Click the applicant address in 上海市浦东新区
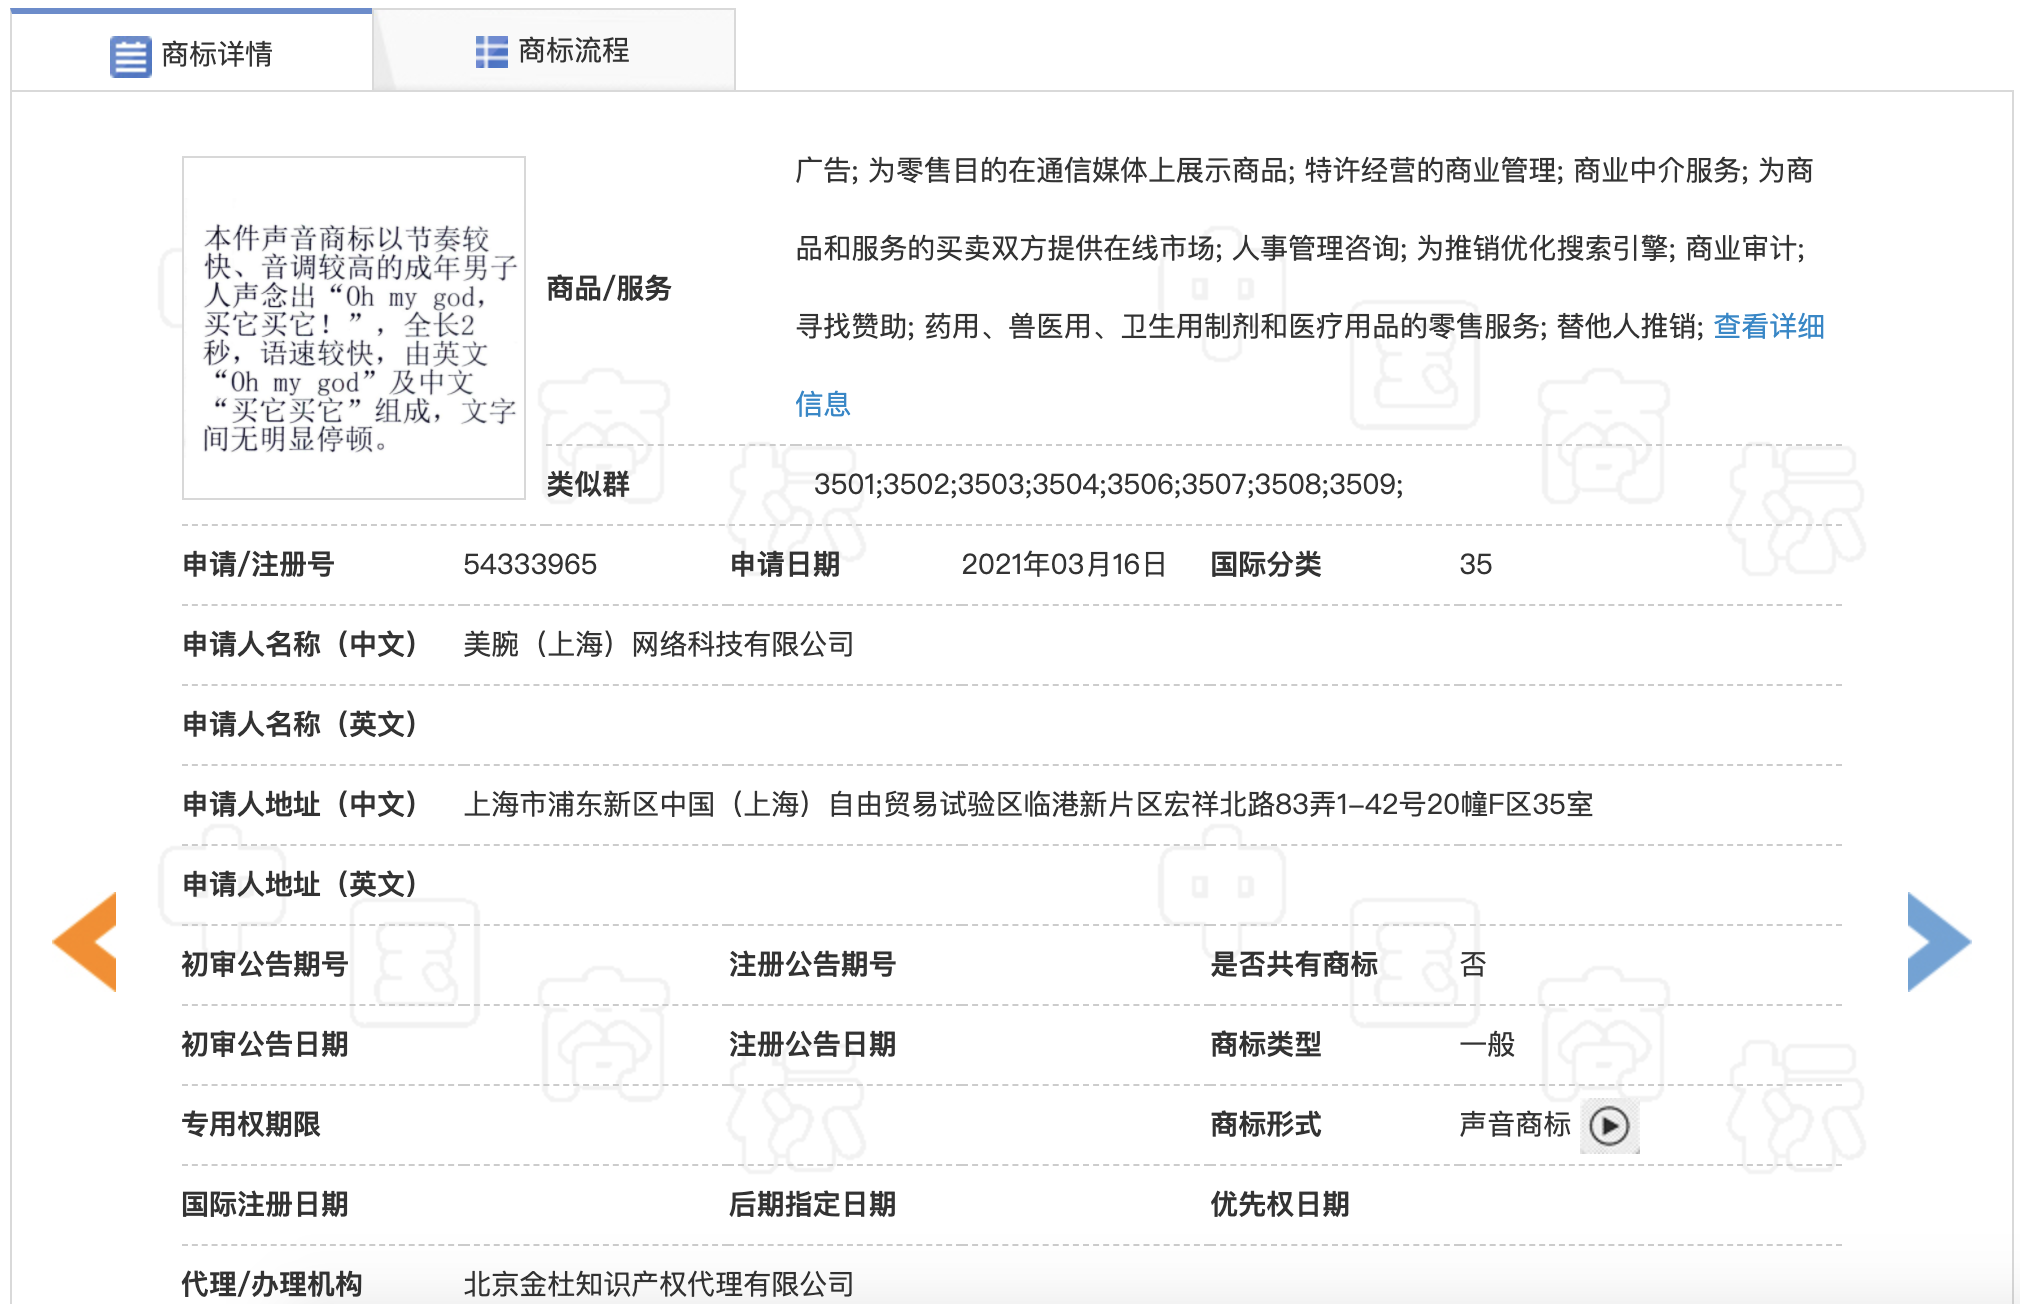This screenshot has width=2020, height=1304. 1027,805
